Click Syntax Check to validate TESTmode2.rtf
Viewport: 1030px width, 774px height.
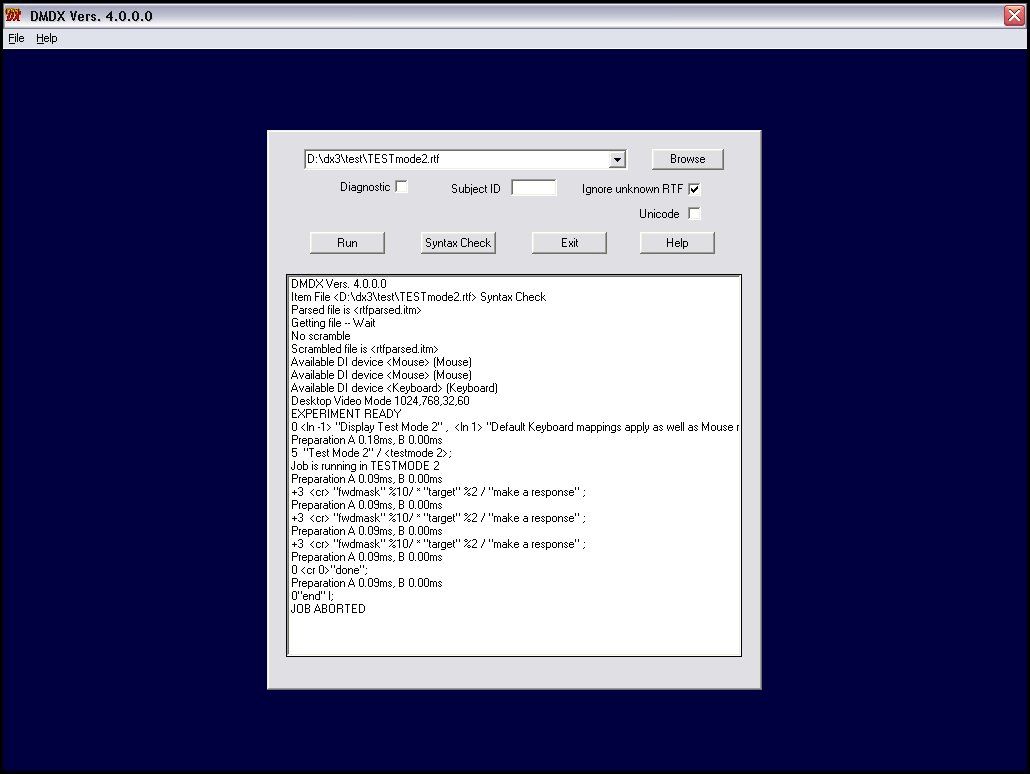pos(457,242)
